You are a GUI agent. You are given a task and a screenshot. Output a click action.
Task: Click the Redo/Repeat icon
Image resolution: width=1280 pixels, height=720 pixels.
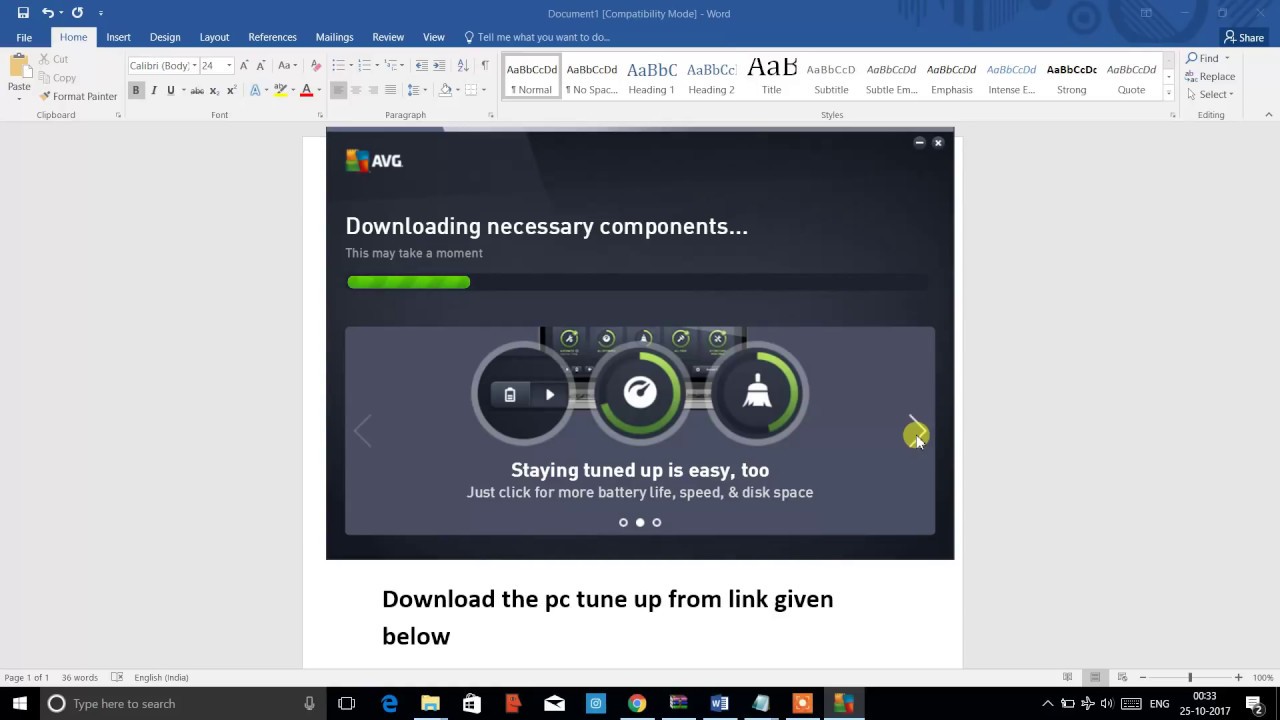point(77,13)
